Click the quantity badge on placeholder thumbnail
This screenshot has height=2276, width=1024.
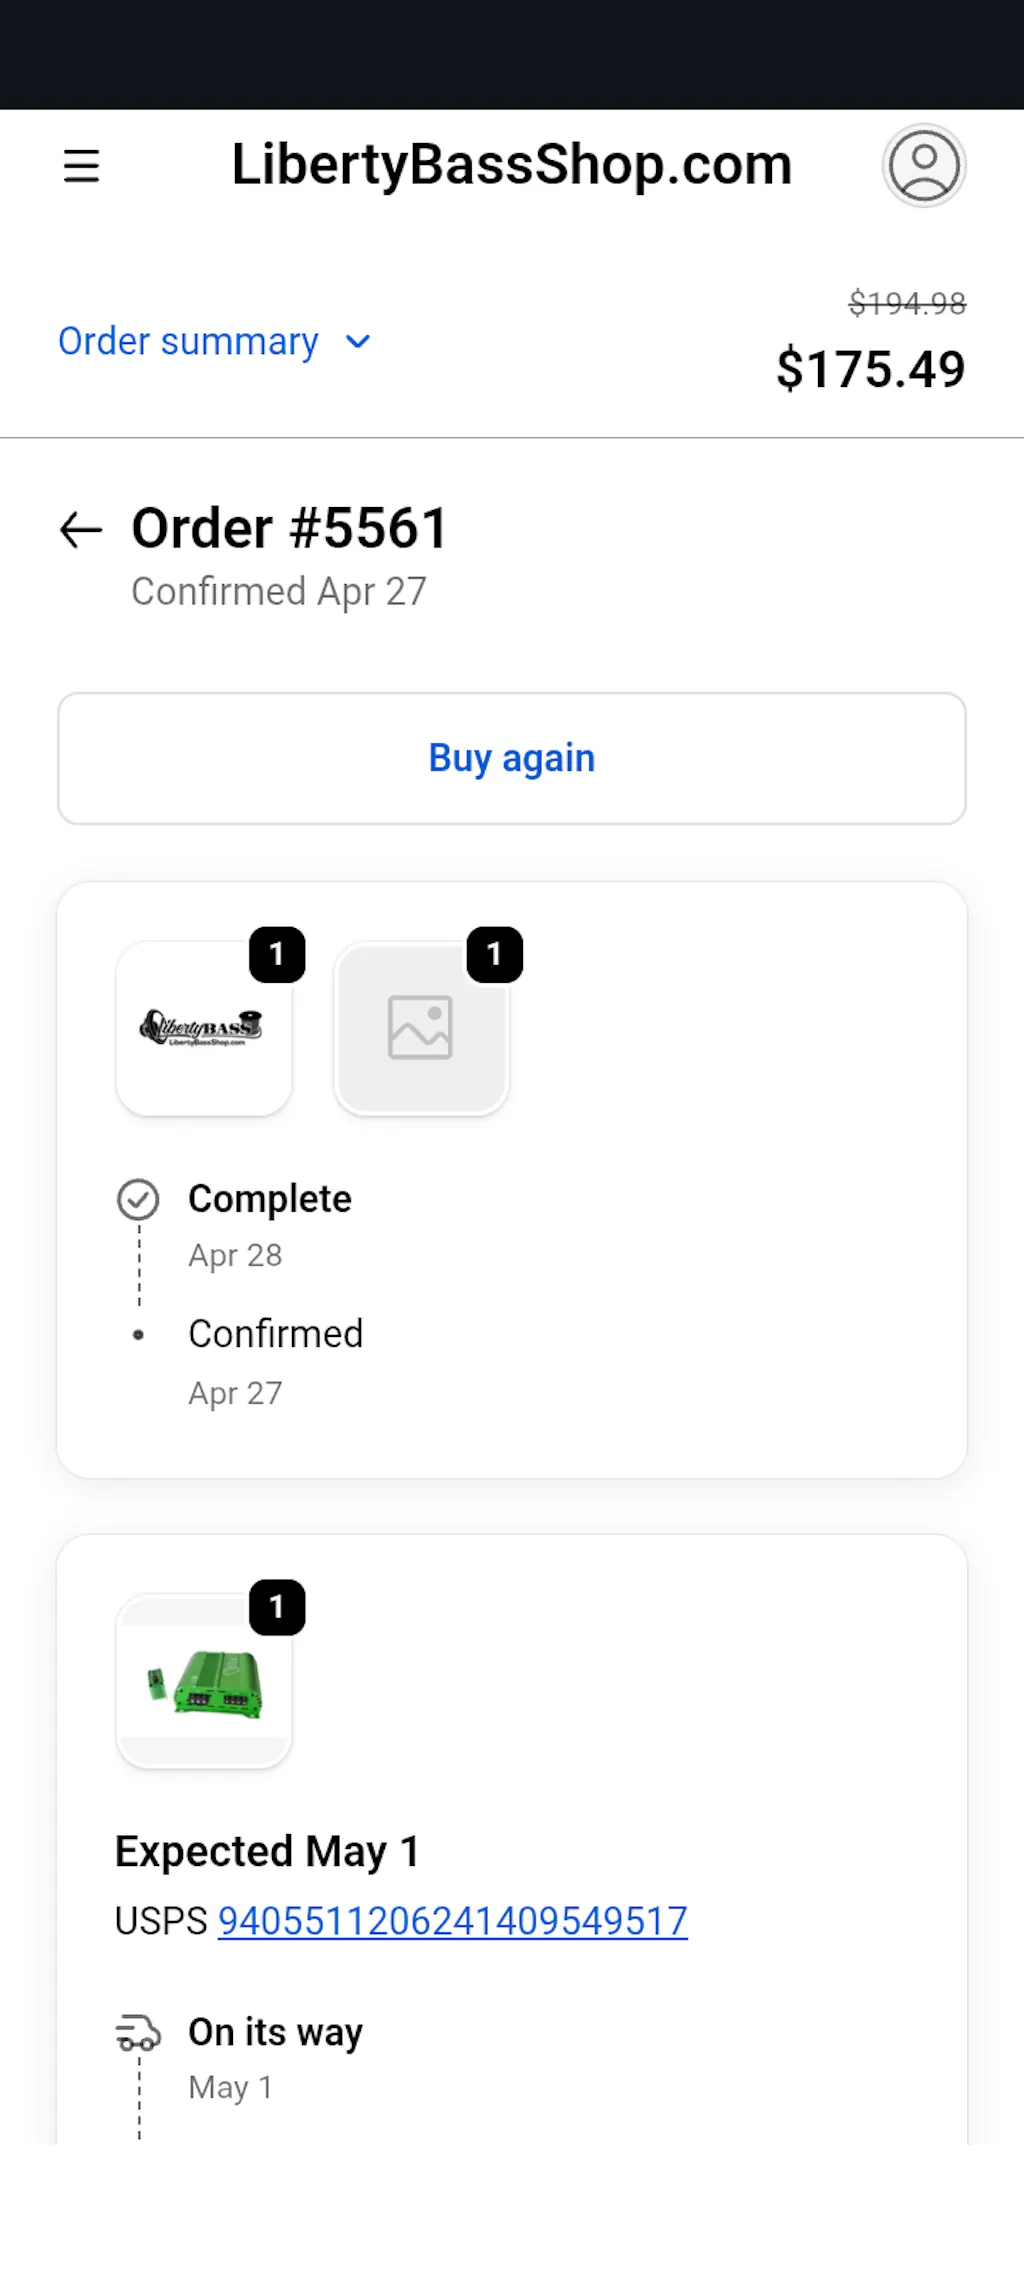495,954
